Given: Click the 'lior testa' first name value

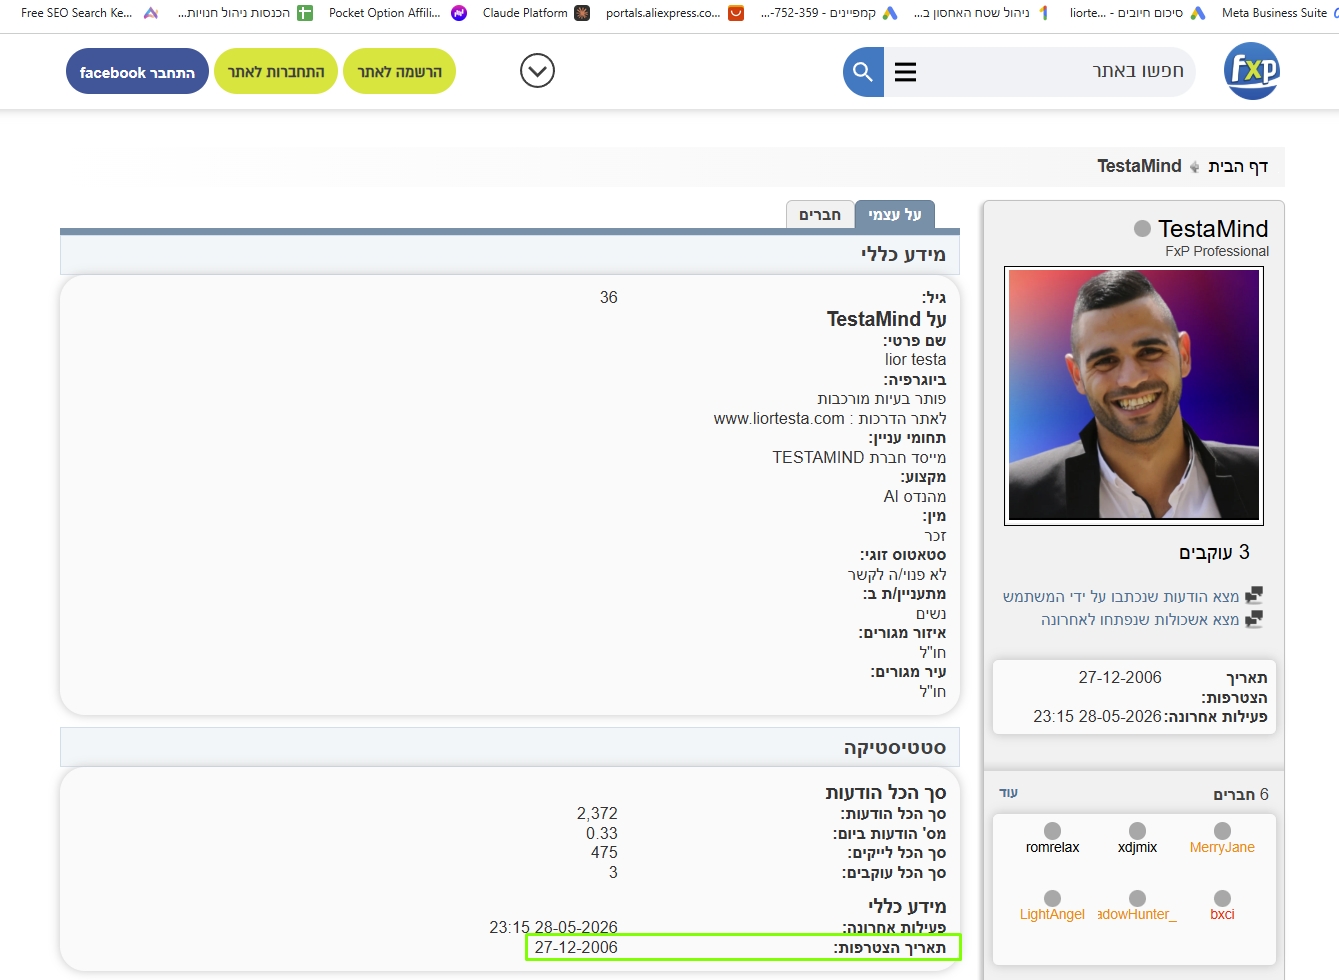Looking at the screenshot, I should [x=915, y=359].
